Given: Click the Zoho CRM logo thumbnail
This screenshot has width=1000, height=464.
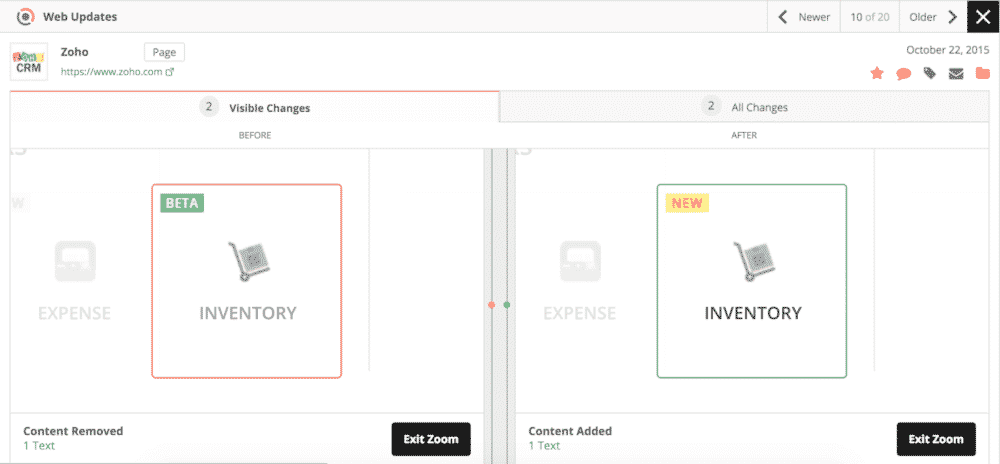Looking at the screenshot, I should pyautogui.click(x=30, y=62).
